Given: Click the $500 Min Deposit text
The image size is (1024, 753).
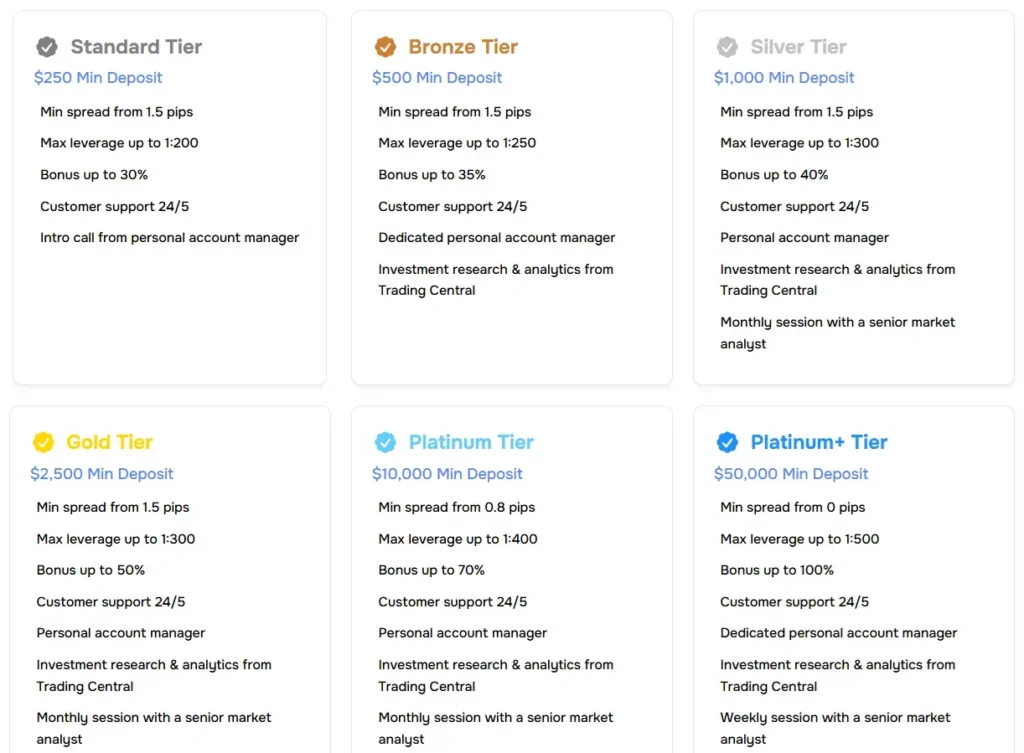Looking at the screenshot, I should coord(437,78).
